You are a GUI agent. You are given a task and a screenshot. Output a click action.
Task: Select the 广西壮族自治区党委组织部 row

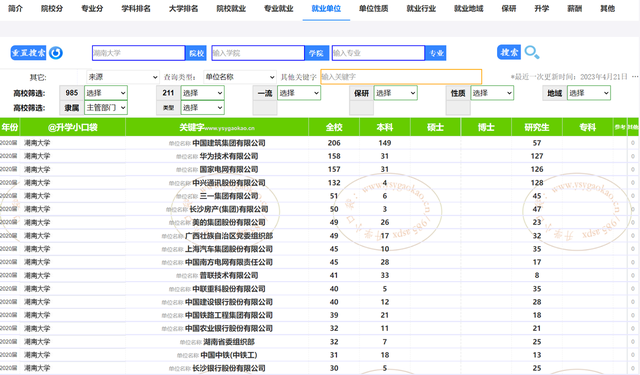coord(320,235)
